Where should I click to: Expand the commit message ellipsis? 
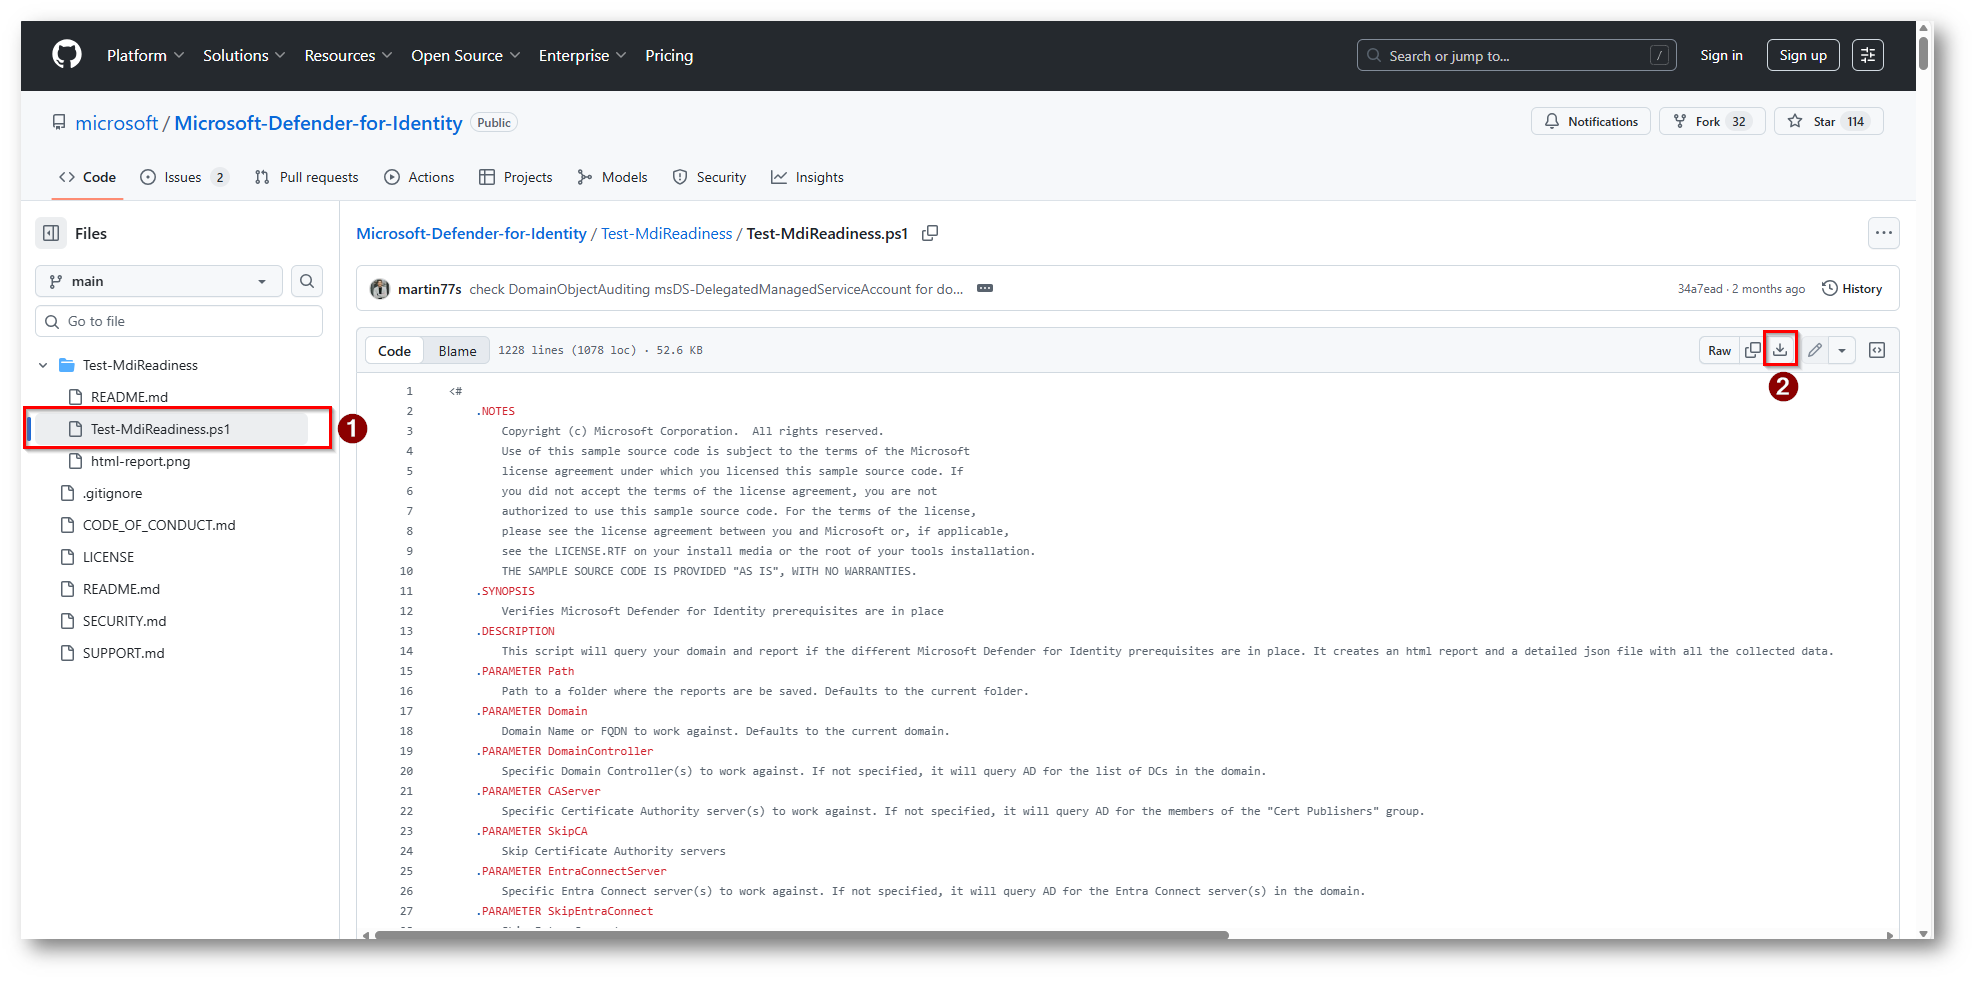pyautogui.click(x=985, y=288)
